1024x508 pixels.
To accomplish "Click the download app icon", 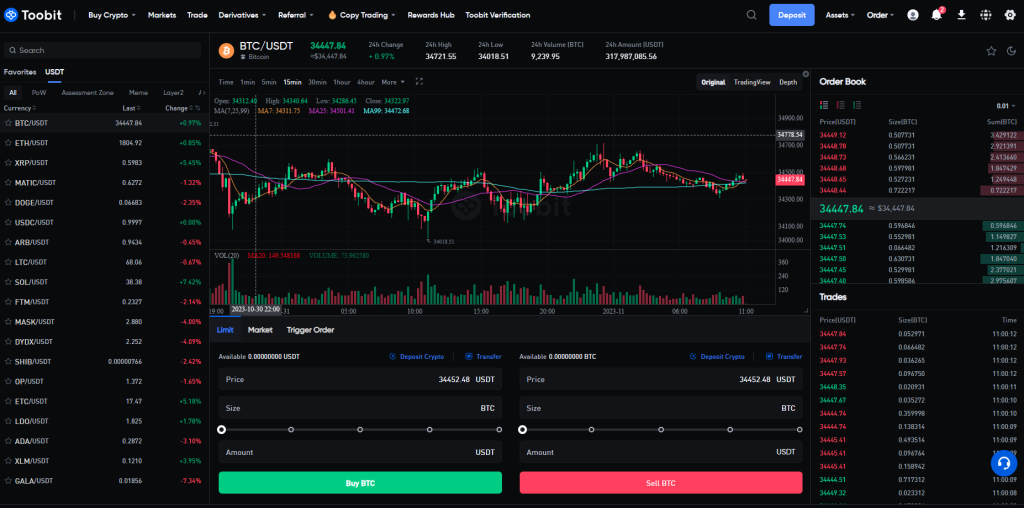I will tap(961, 15).
